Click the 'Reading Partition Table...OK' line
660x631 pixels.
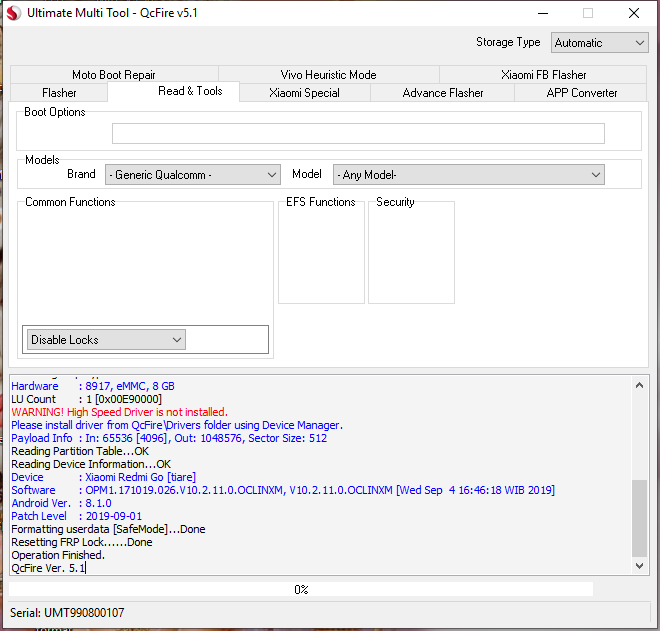click(80, 451)
